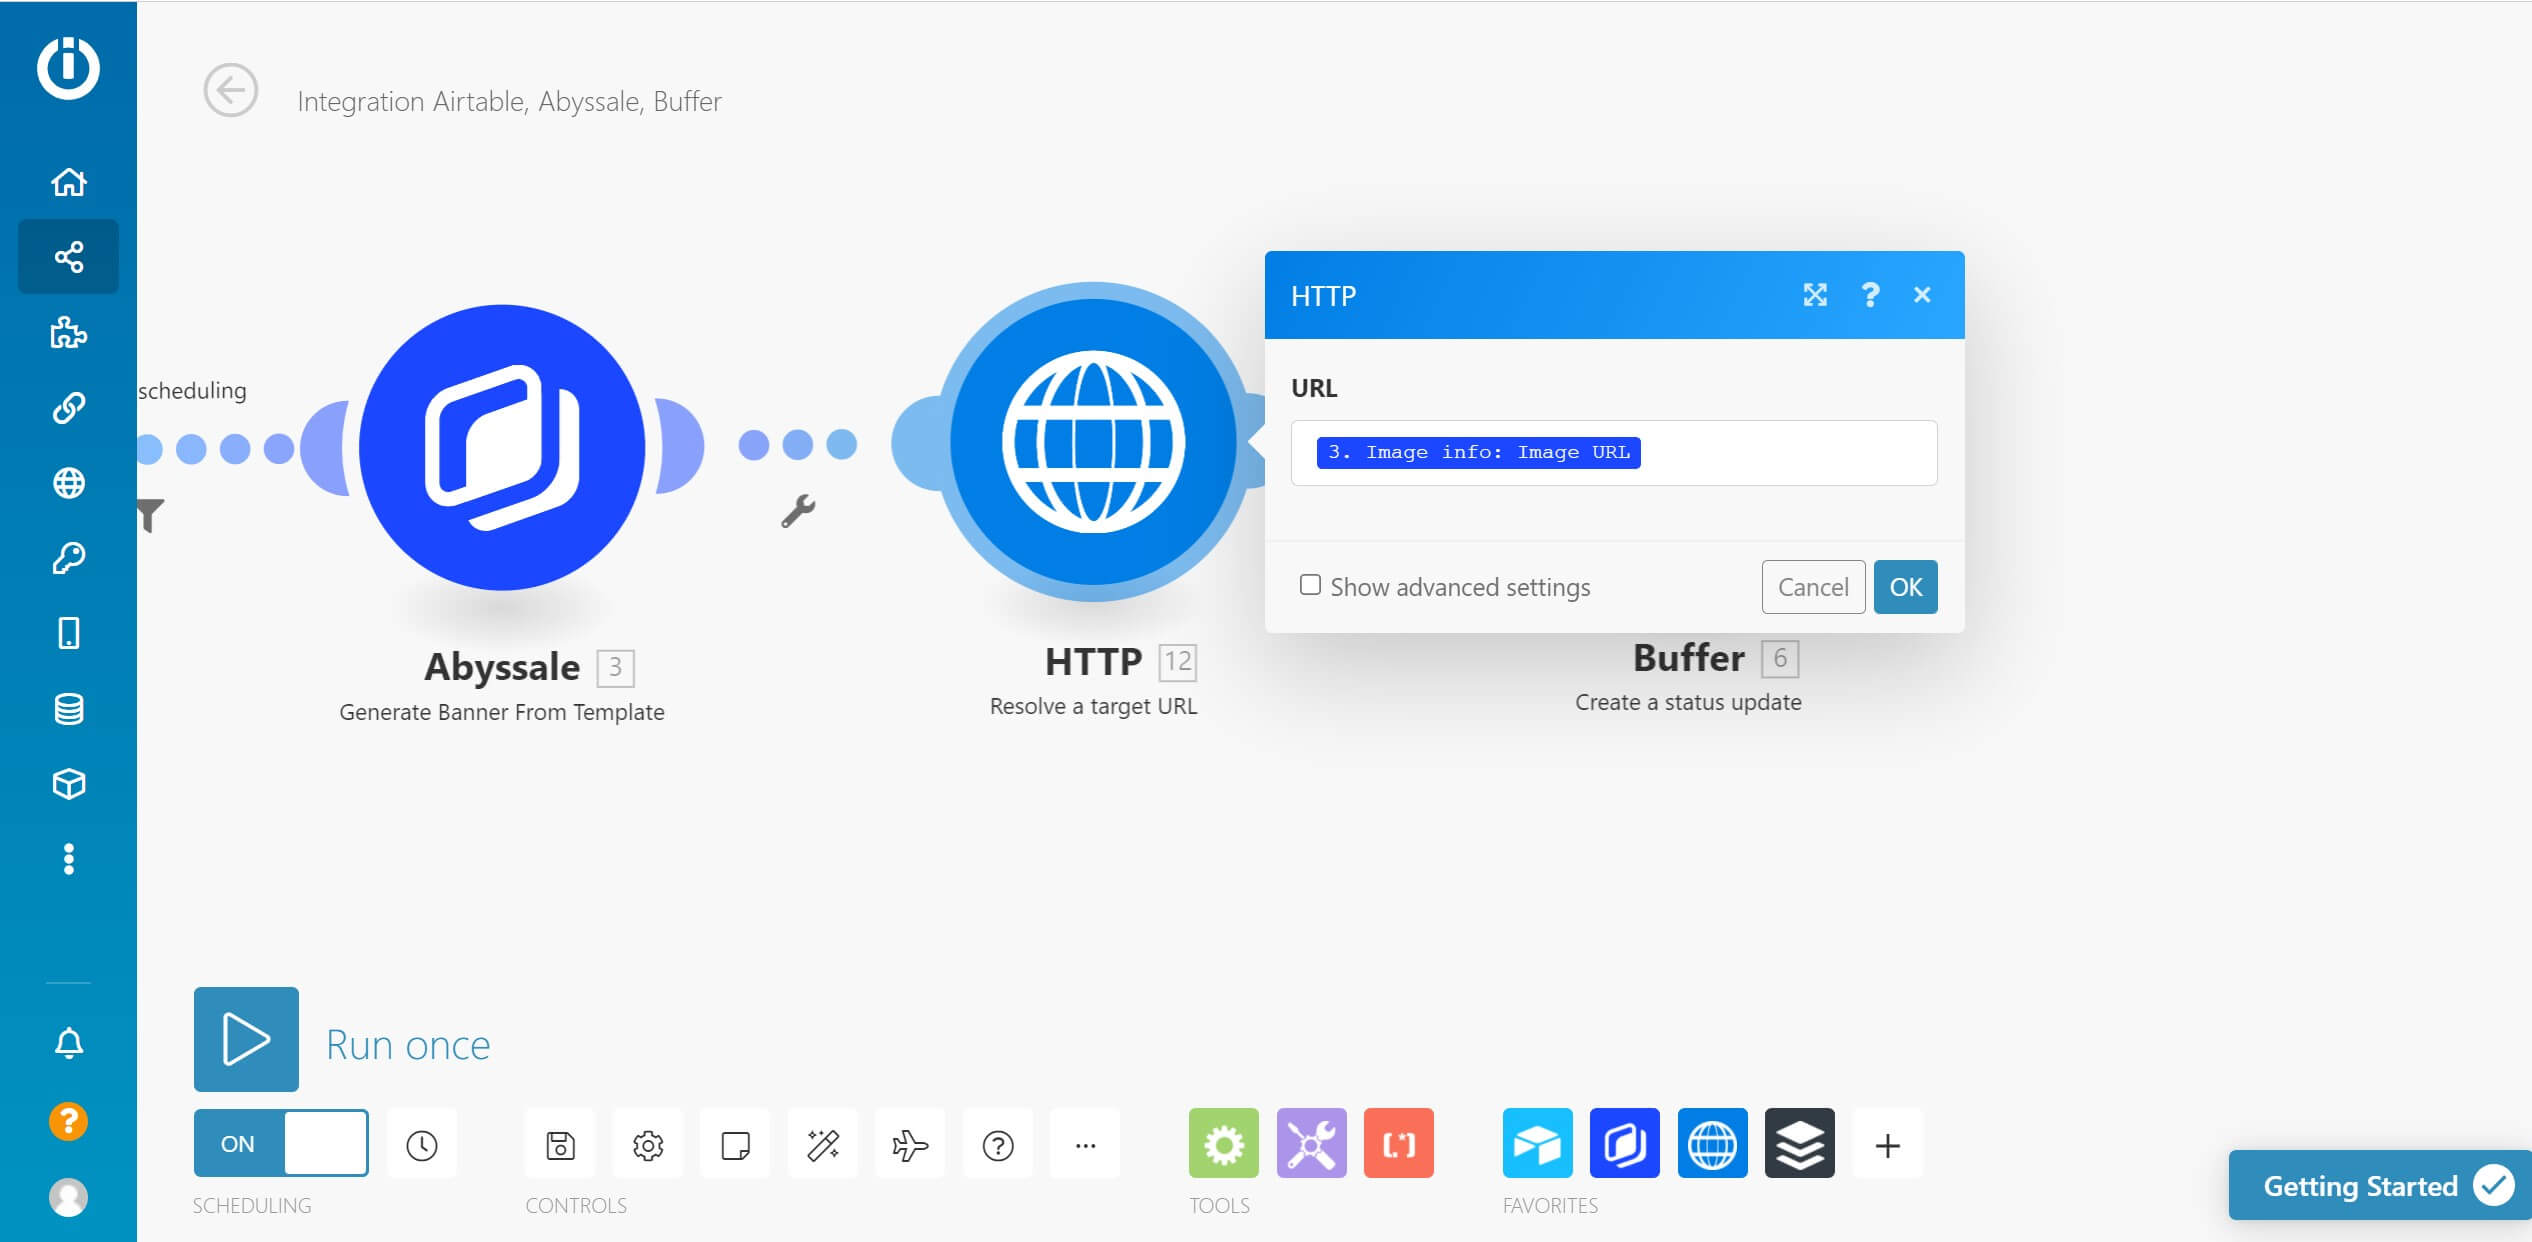
Task: Open Getting Started panel
Action: click(x=2380, y=1185)
